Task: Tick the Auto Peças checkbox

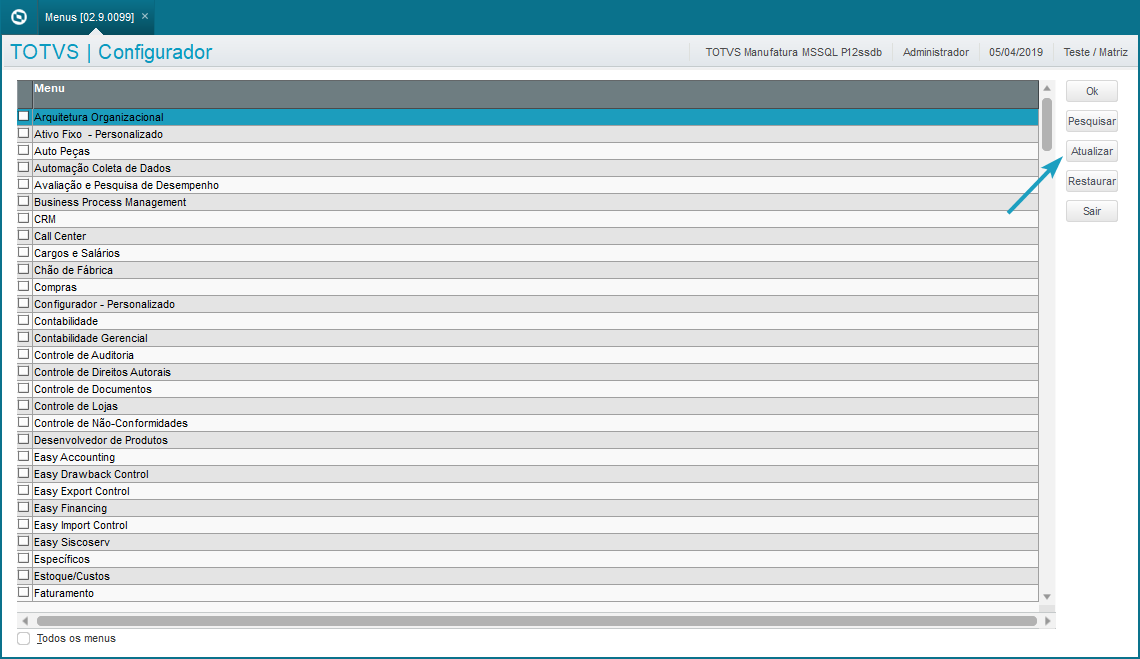Action: [24, 151]
